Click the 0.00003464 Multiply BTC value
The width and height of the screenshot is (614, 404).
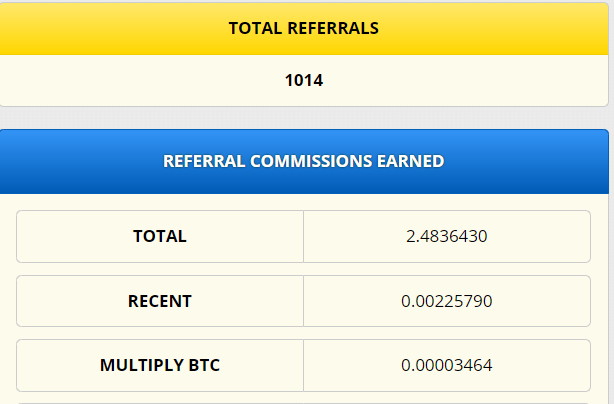pos(447,365)
